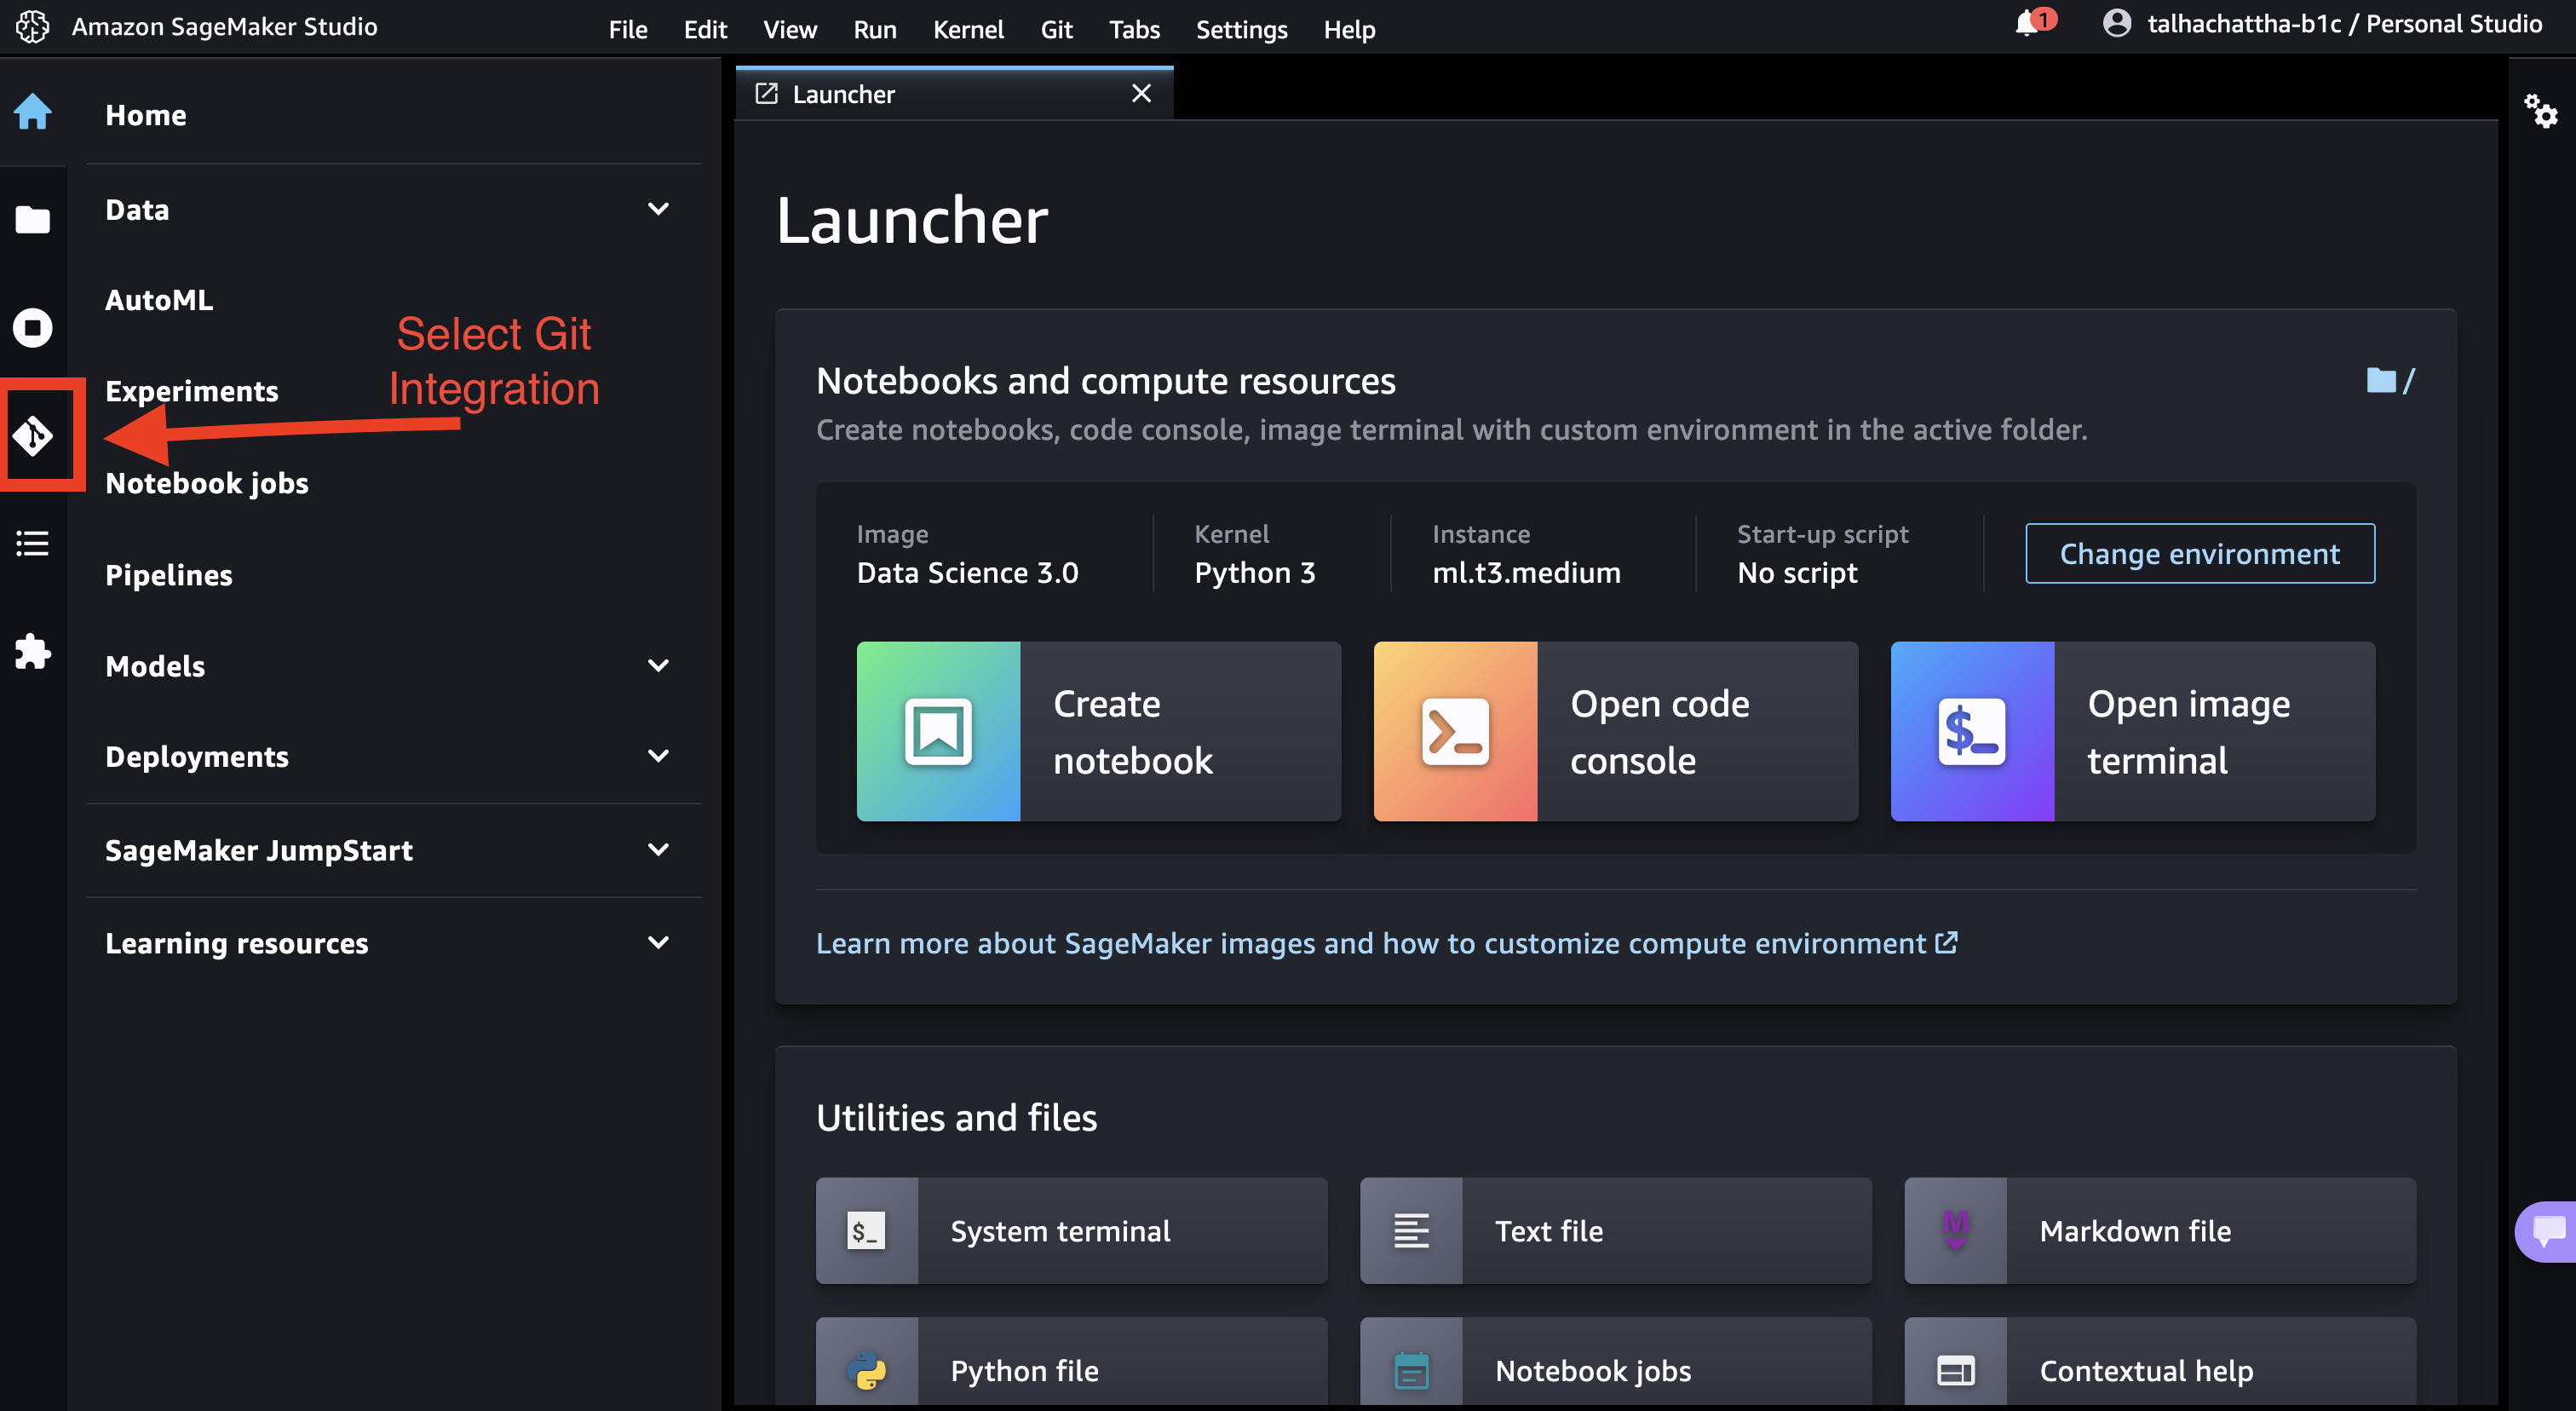Open the Git menu in menu bar

1056,29
